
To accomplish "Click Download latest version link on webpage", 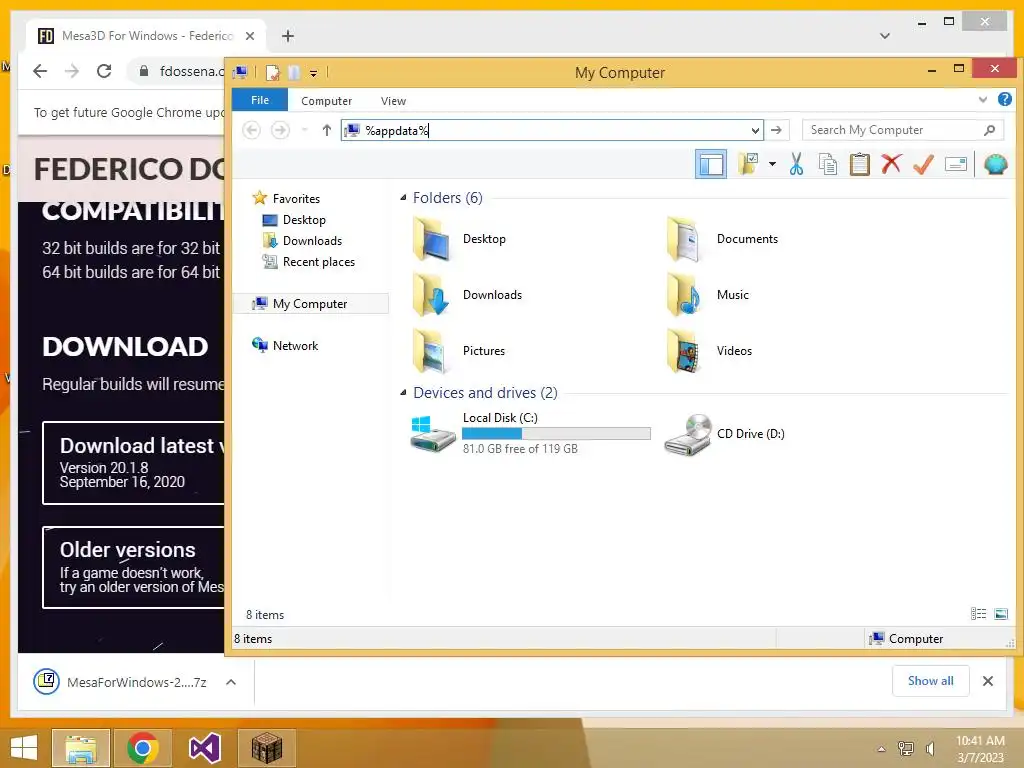I will [x=133, y=463].
